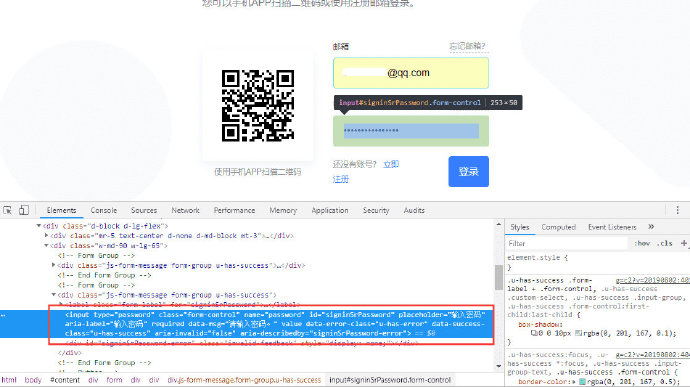The height and width of the screenshot is (387, 690).
Task: Open the Console tab
Action: 104,210
